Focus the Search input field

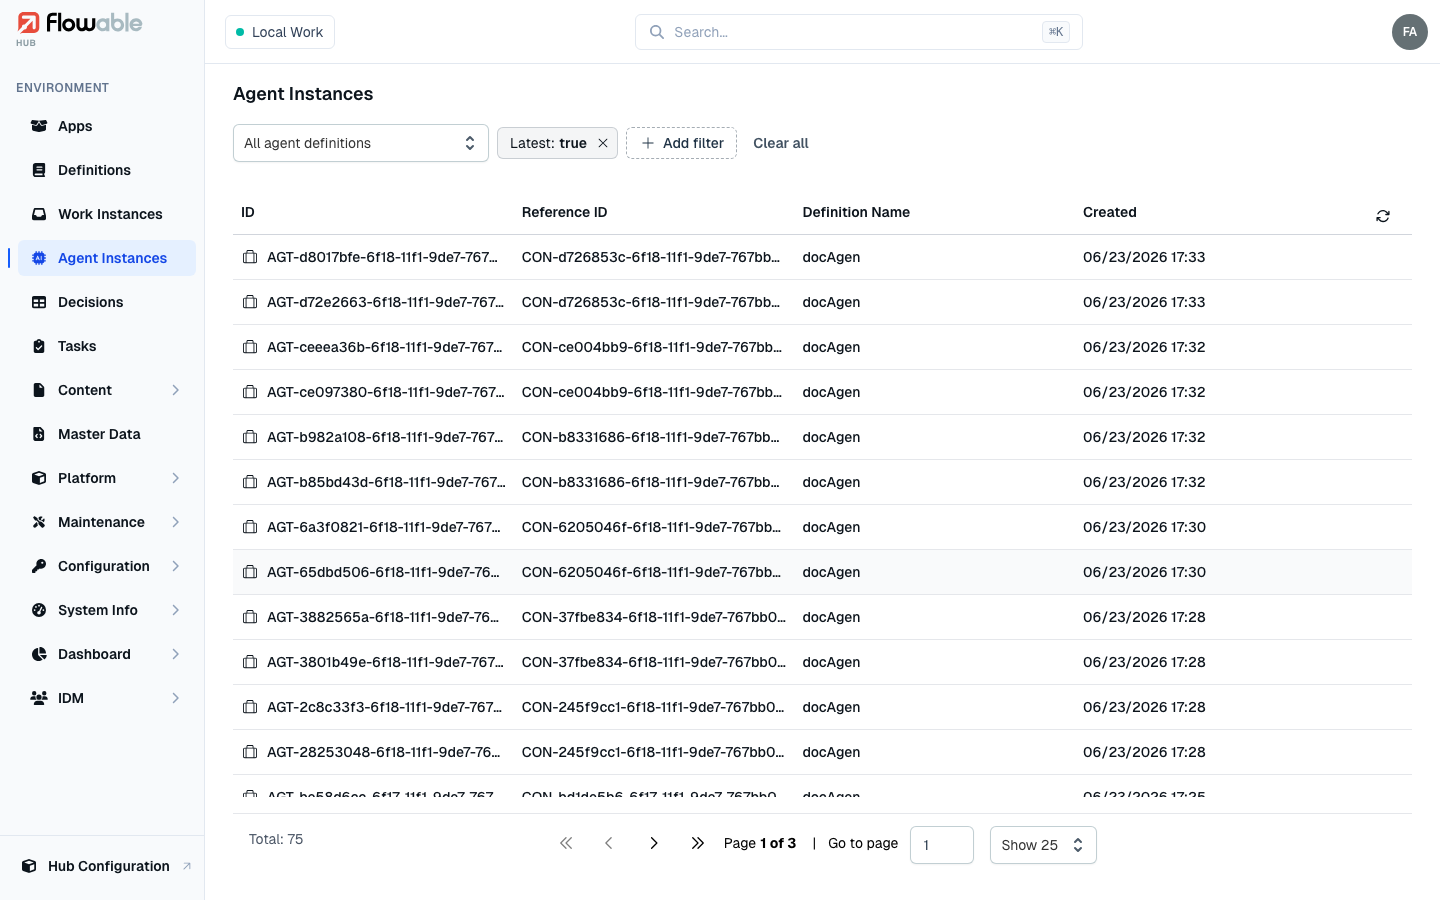coord(858,32)
